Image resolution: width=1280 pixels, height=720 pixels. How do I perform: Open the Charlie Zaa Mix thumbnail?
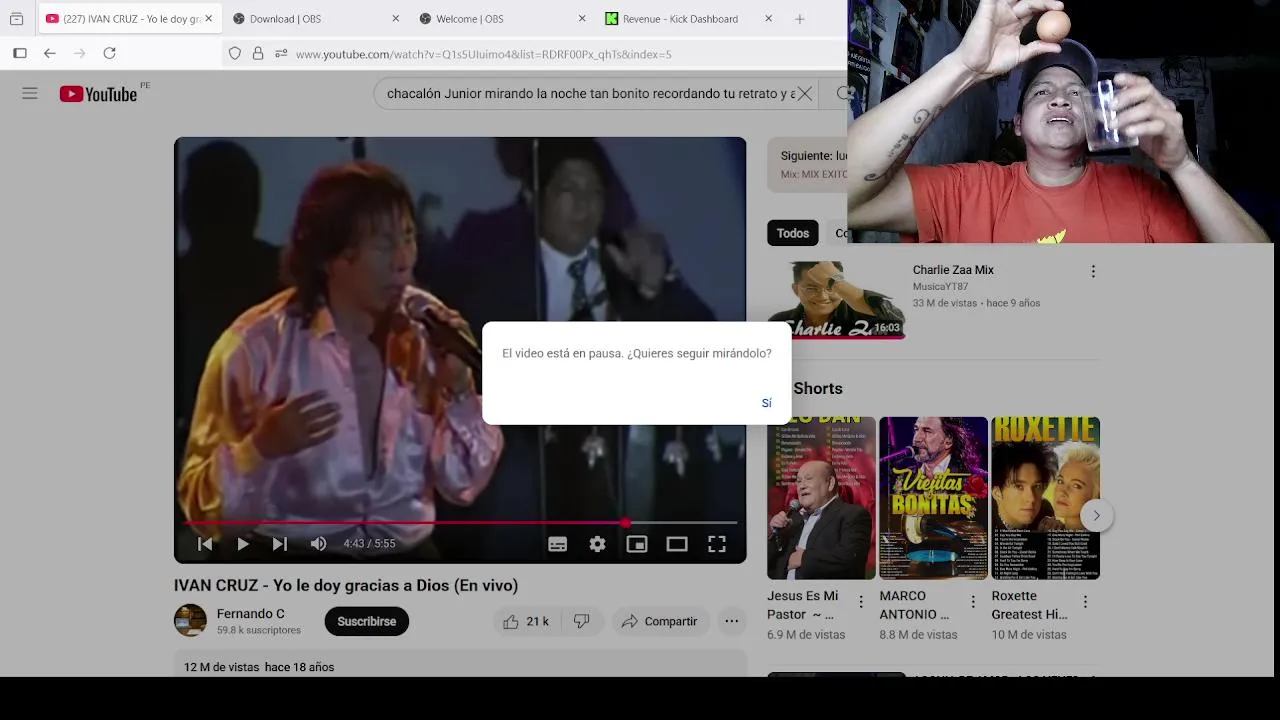[x=835, y=300]
